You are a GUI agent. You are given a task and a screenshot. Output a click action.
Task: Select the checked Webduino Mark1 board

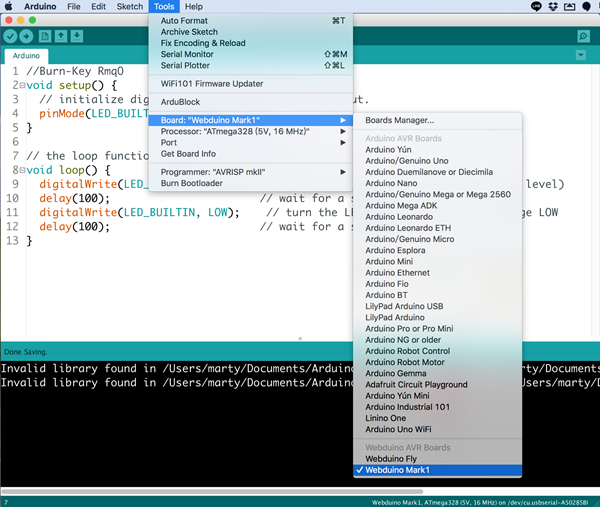(397, 470)
